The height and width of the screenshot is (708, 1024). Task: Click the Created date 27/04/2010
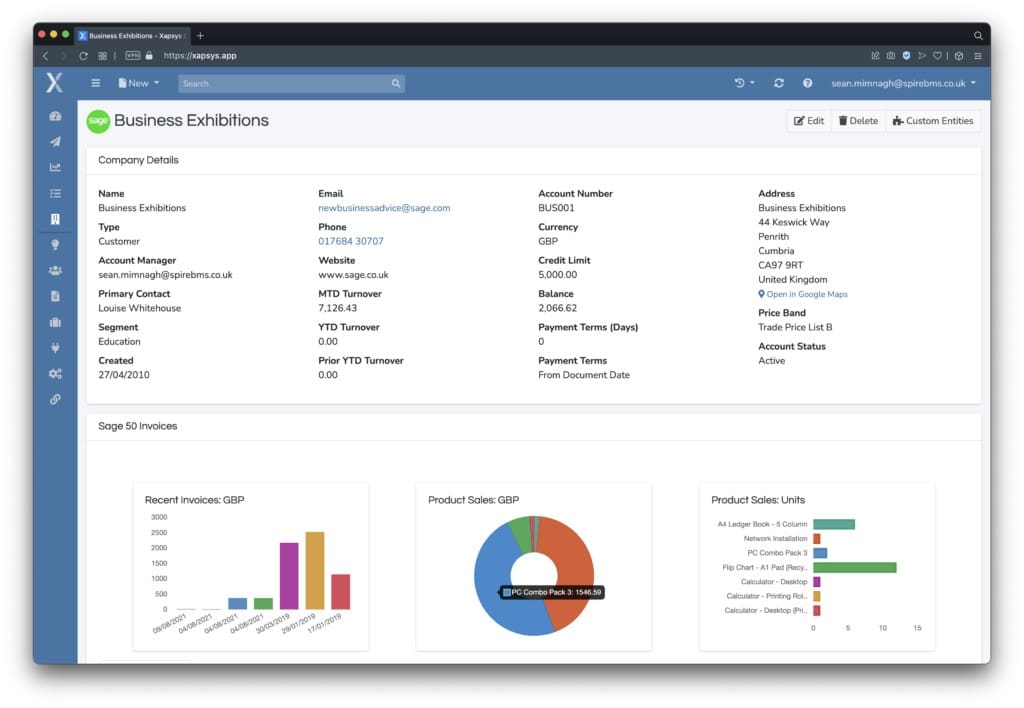coord(123,375)
